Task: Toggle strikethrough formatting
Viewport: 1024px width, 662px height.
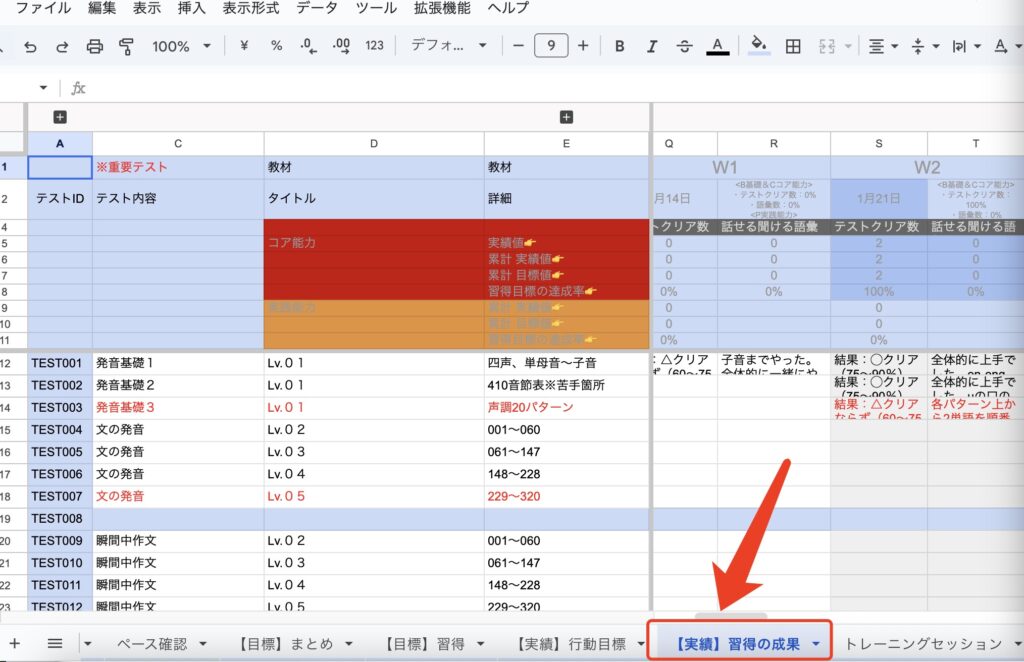Action: [x=684, y=46]
